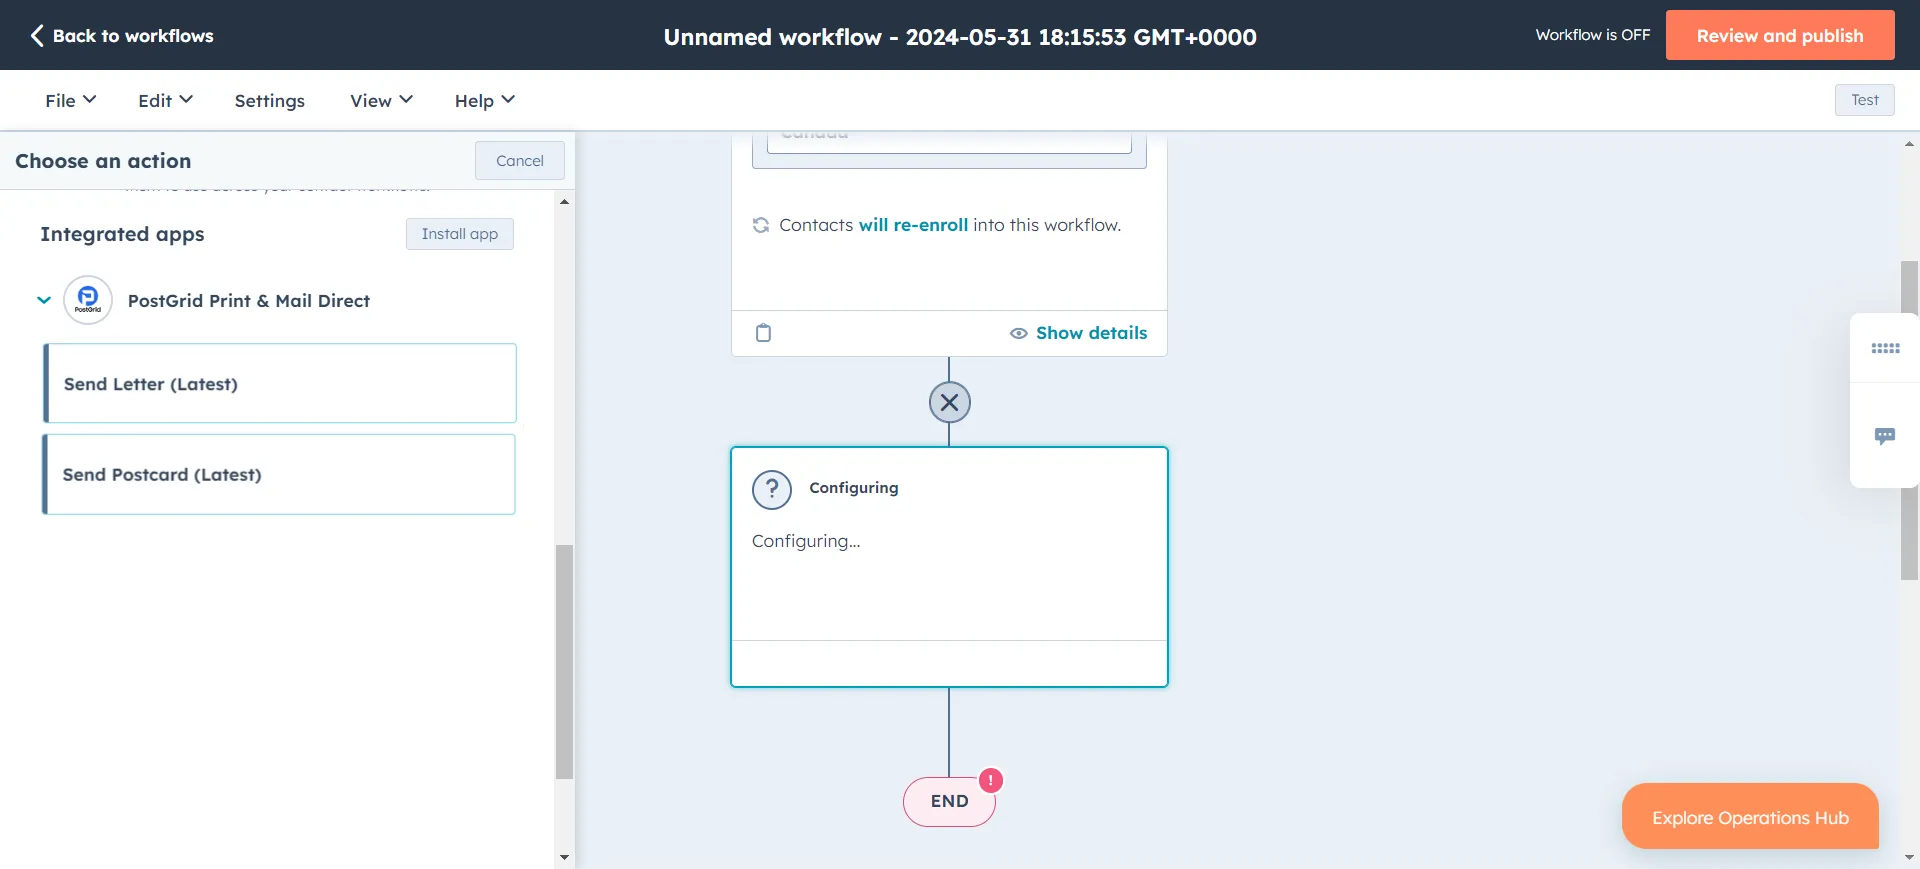
Task: Click the Show details link
Action: [1078, 333]
